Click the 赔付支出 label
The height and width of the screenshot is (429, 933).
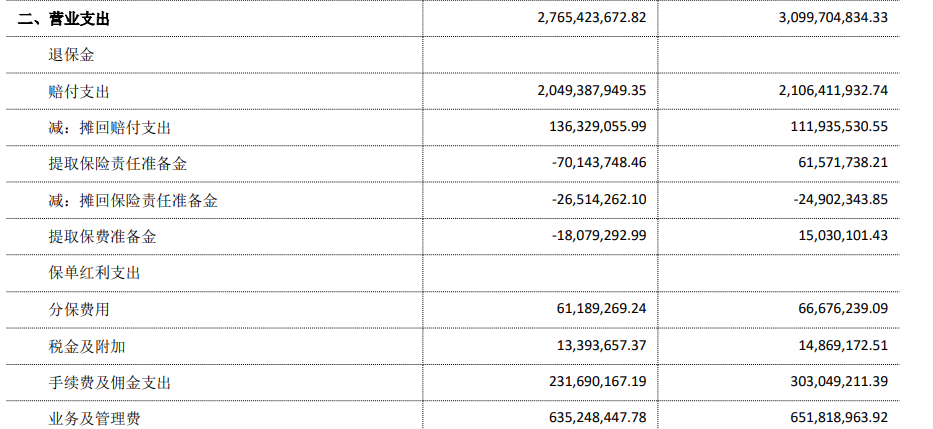[79, 92]
